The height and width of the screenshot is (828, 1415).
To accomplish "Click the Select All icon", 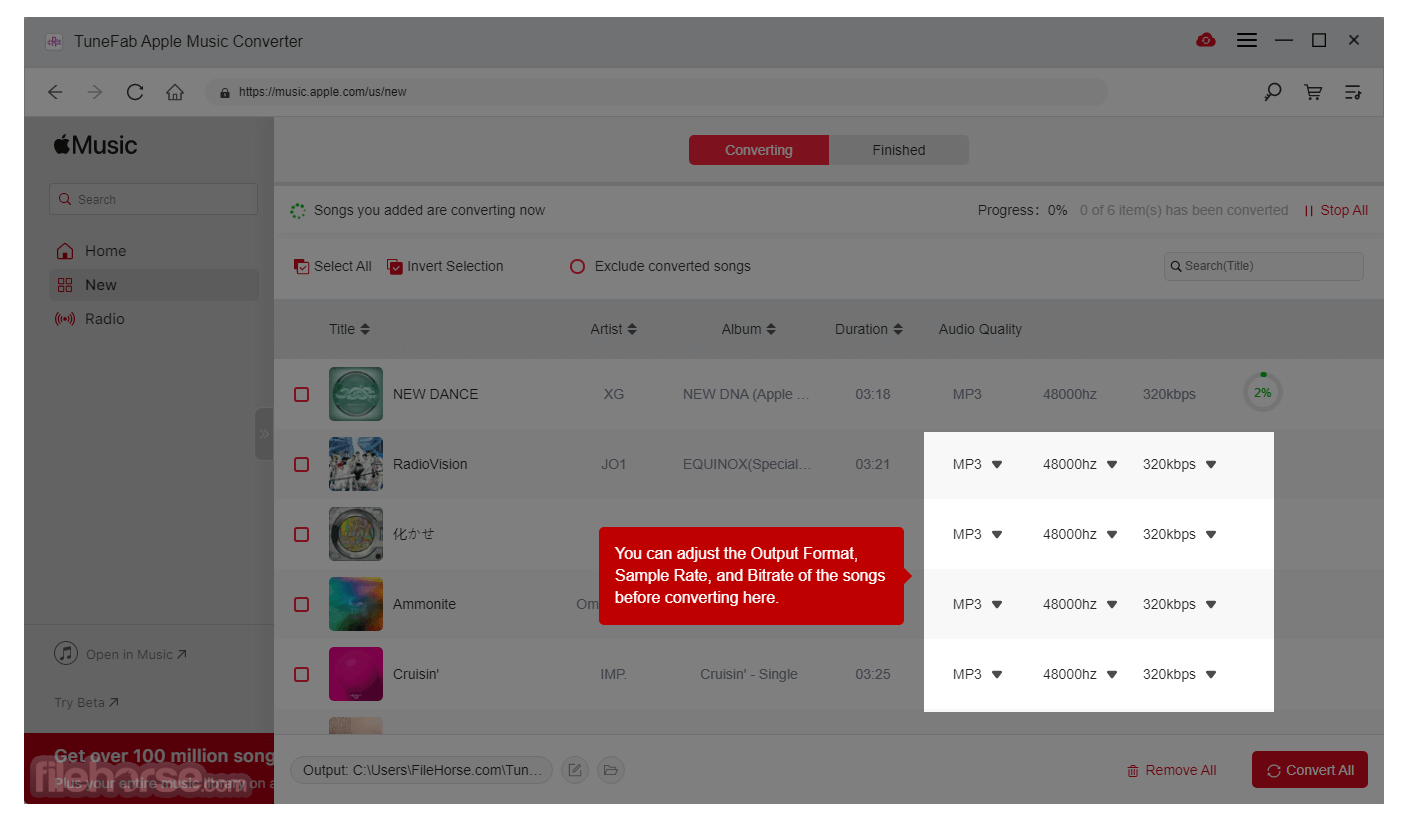I will pyautogui.click(x=301, y=267).
